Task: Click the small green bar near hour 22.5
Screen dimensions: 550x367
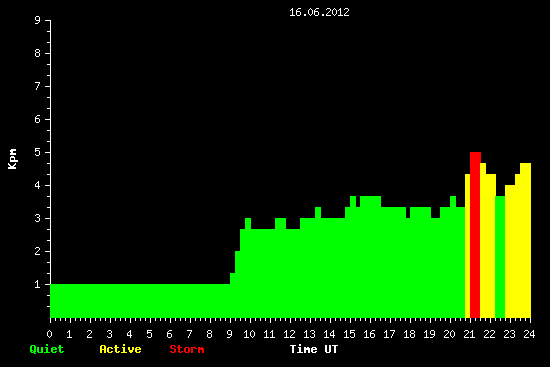Action: 500,257
